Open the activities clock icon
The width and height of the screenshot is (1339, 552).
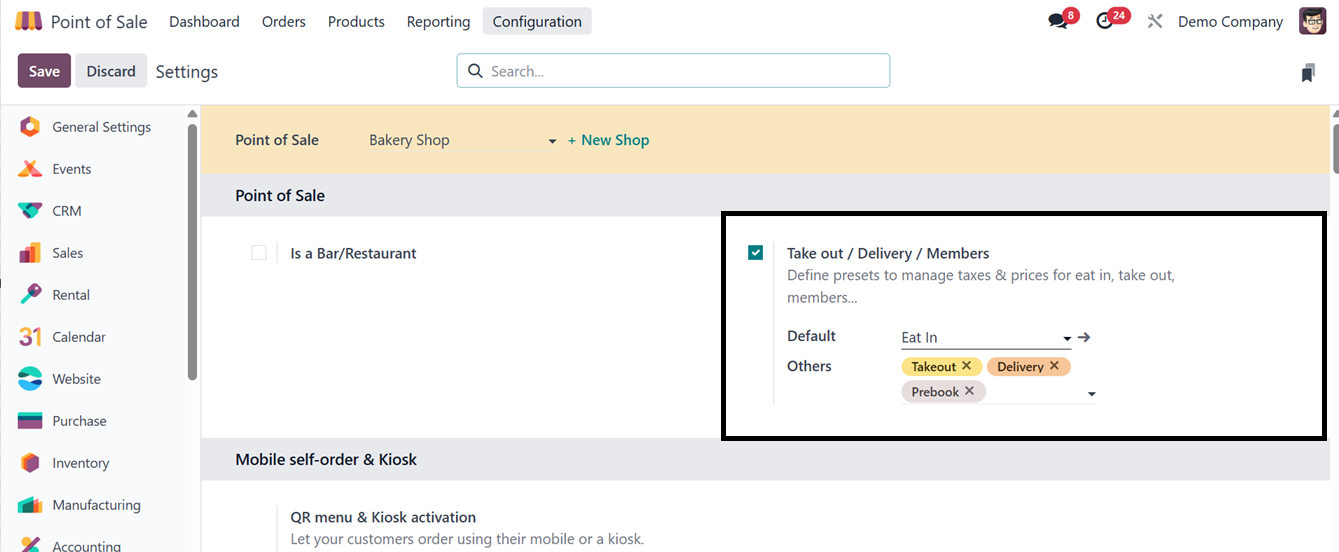(1105, 21)
